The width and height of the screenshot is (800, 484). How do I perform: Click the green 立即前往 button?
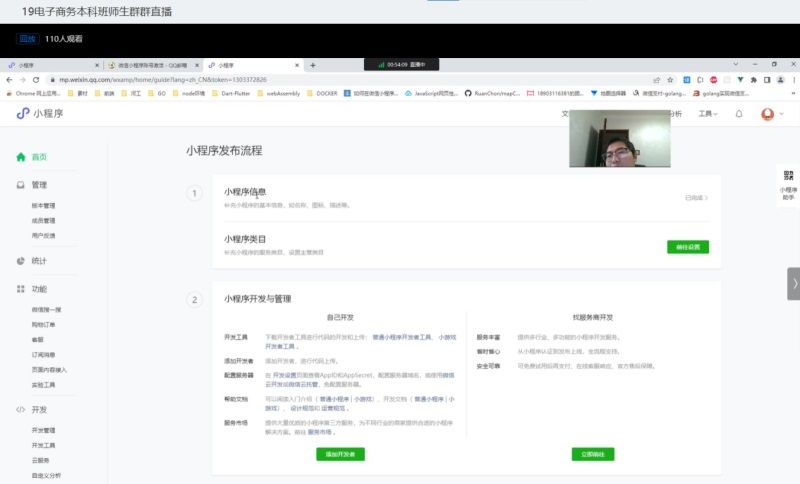click(x=592, y=454)
